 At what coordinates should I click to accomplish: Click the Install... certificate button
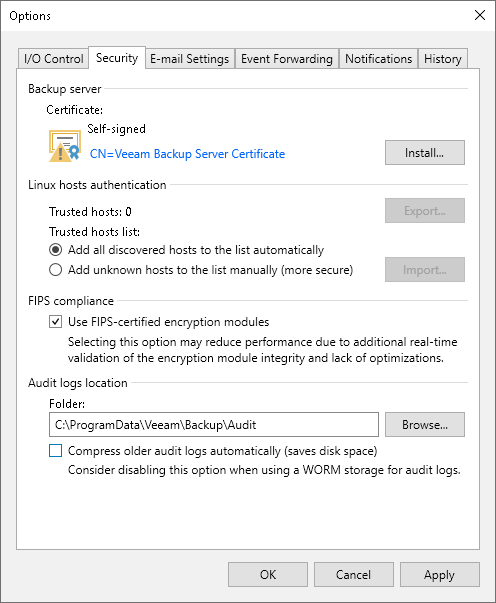tap(424, 153)
